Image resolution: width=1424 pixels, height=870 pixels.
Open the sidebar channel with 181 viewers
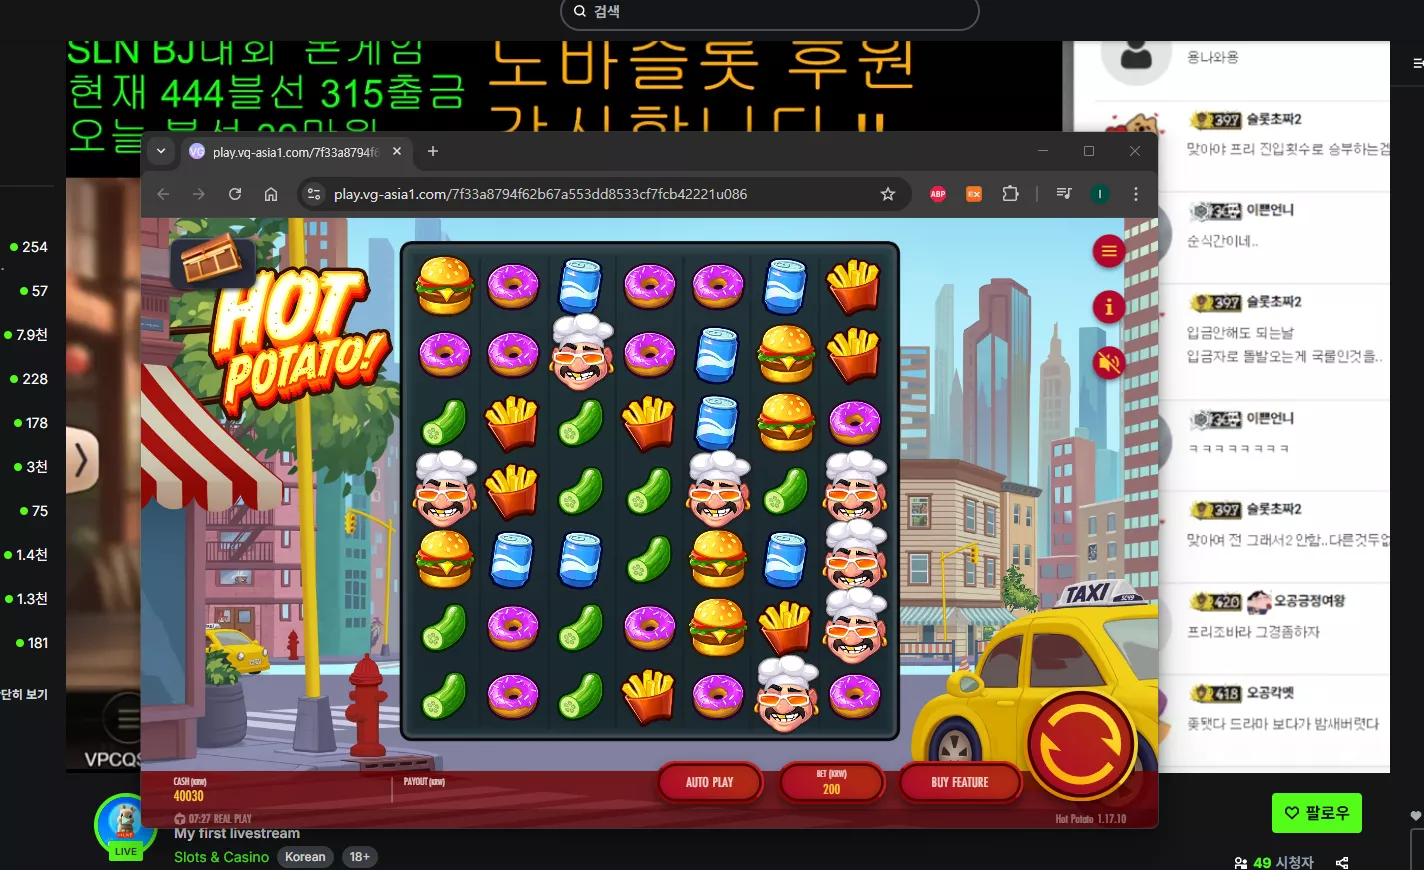click(x=30, y=643)
